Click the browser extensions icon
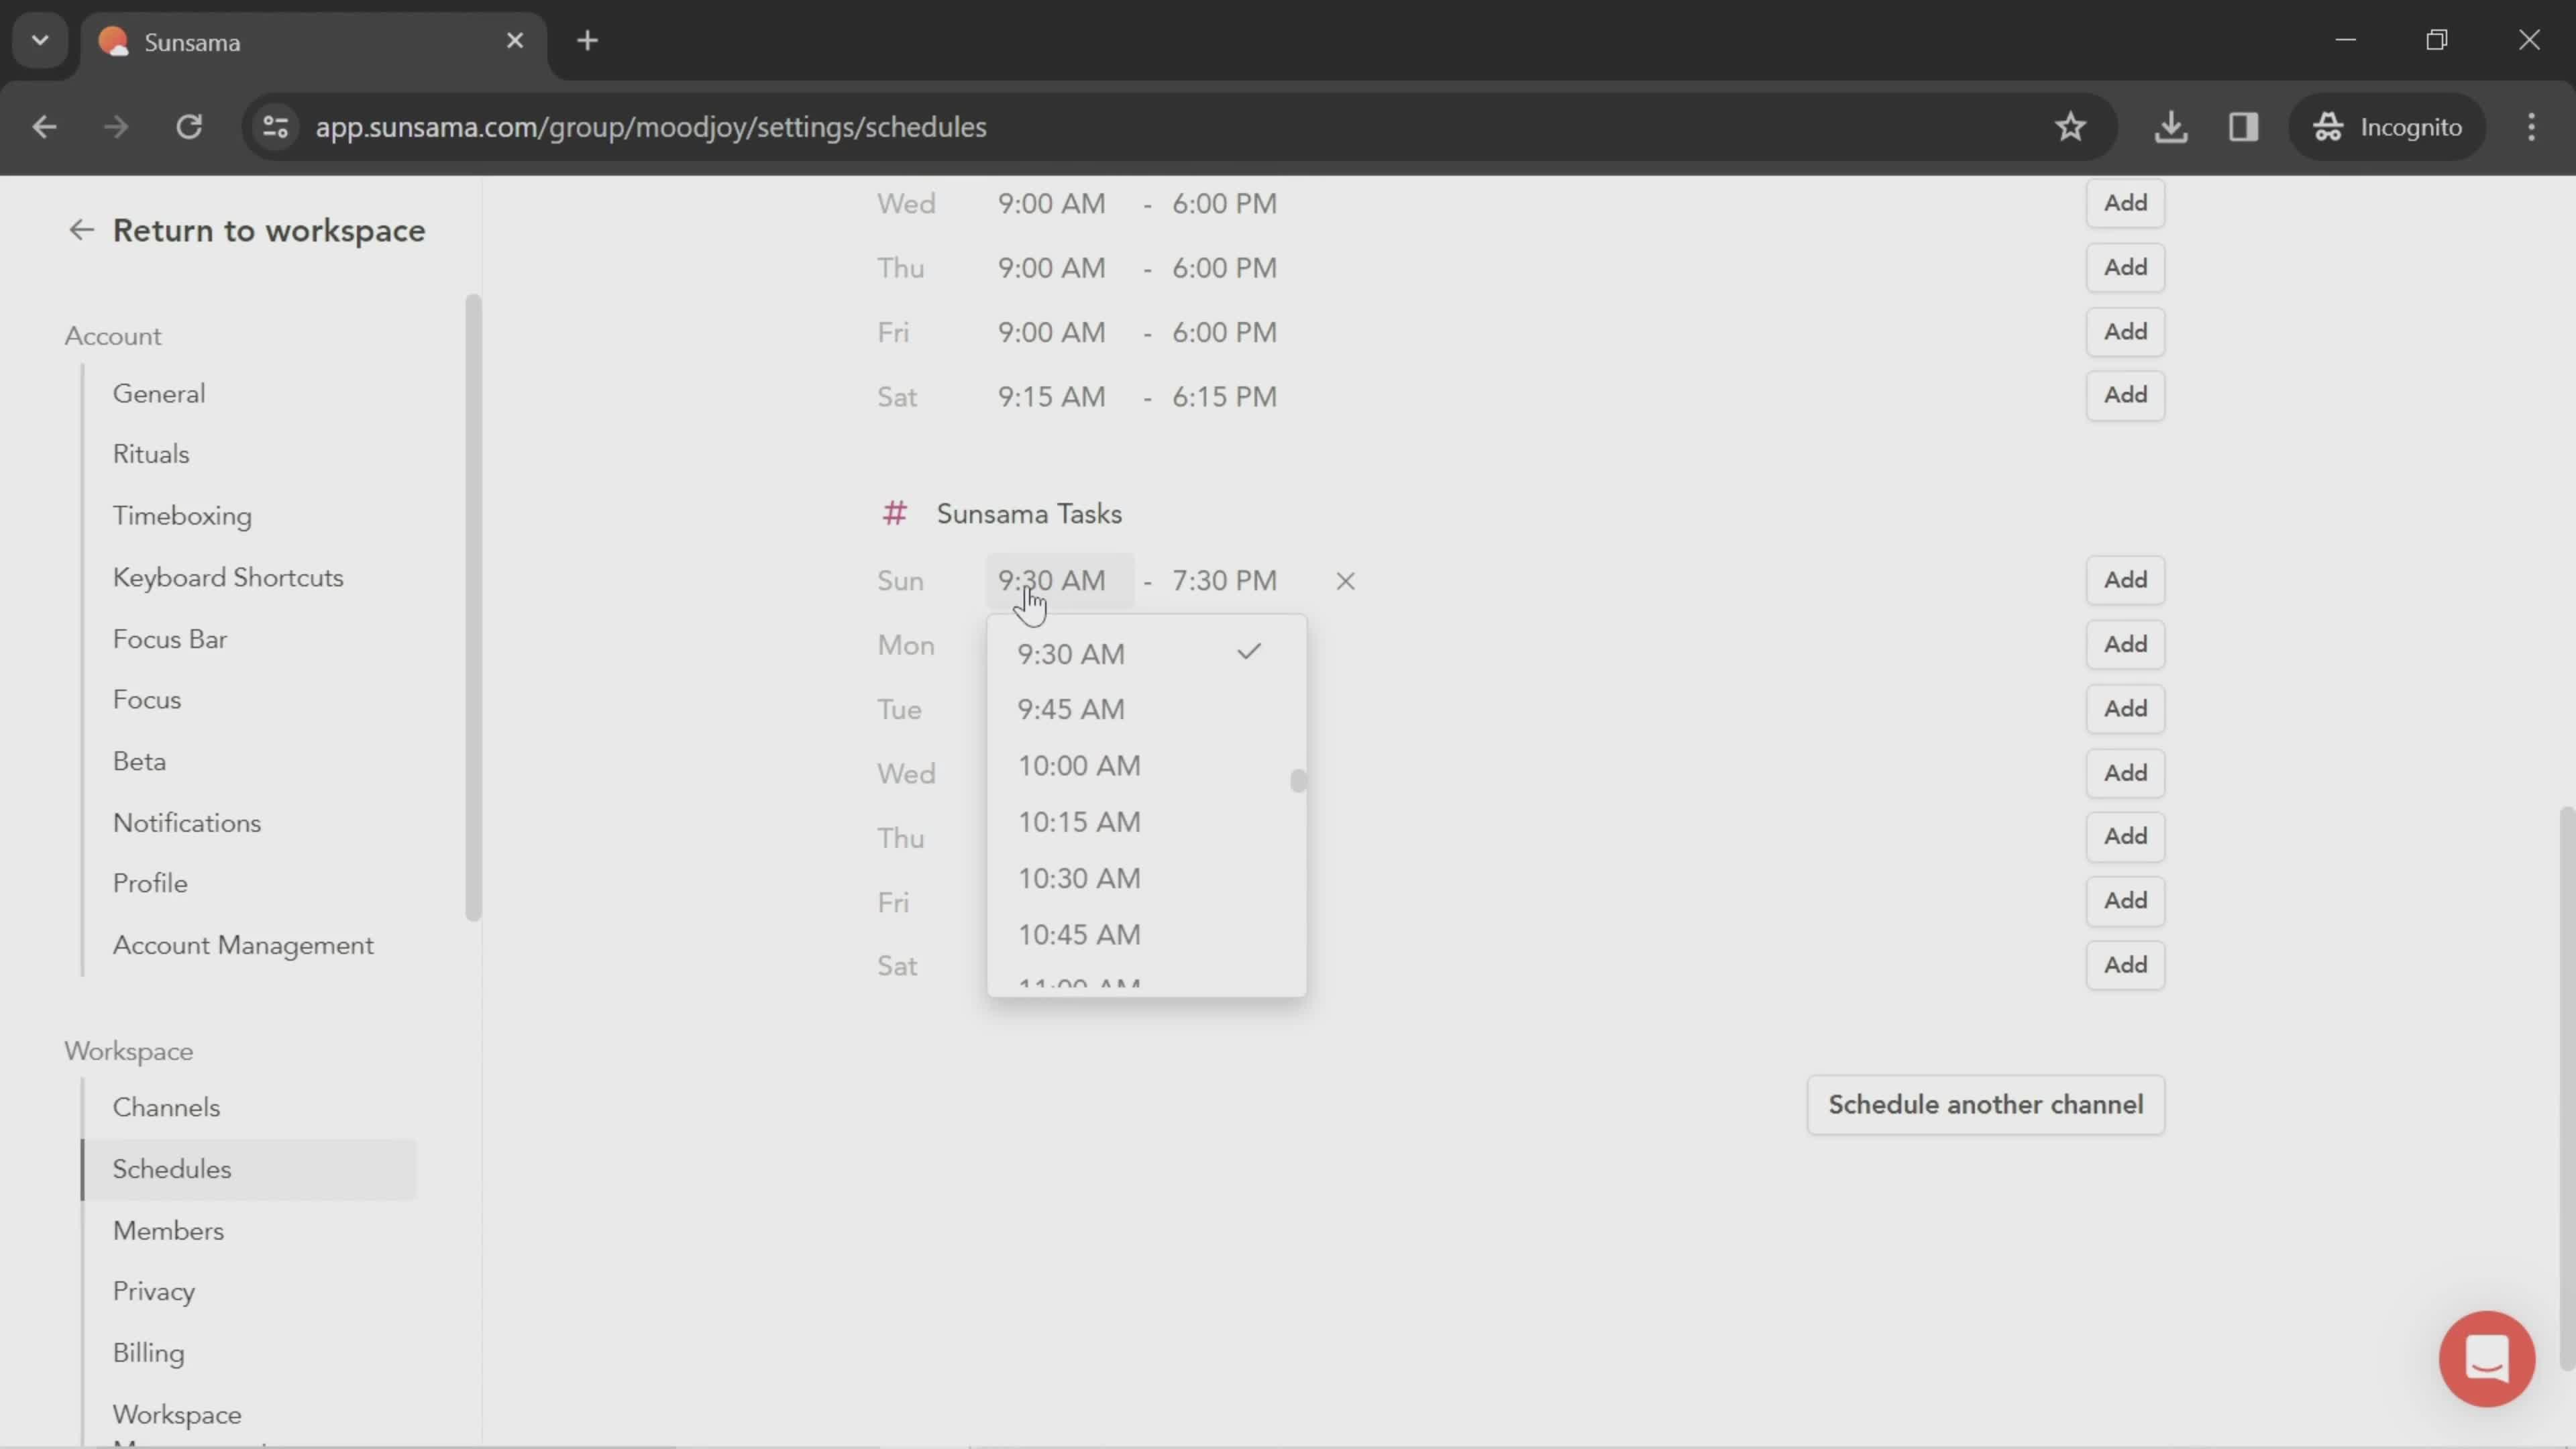This screenshot has height=1449, width=2576. click(x=2242, y=125)
